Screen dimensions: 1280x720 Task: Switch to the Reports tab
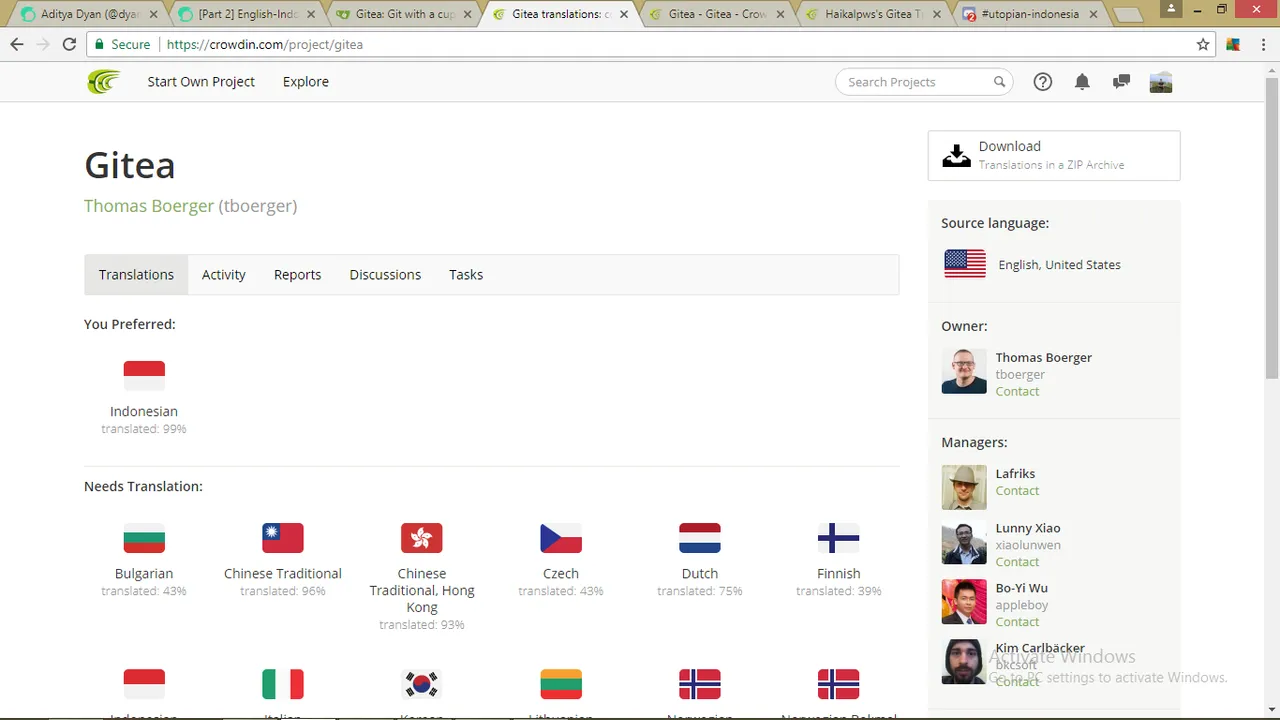coord(298,275)
